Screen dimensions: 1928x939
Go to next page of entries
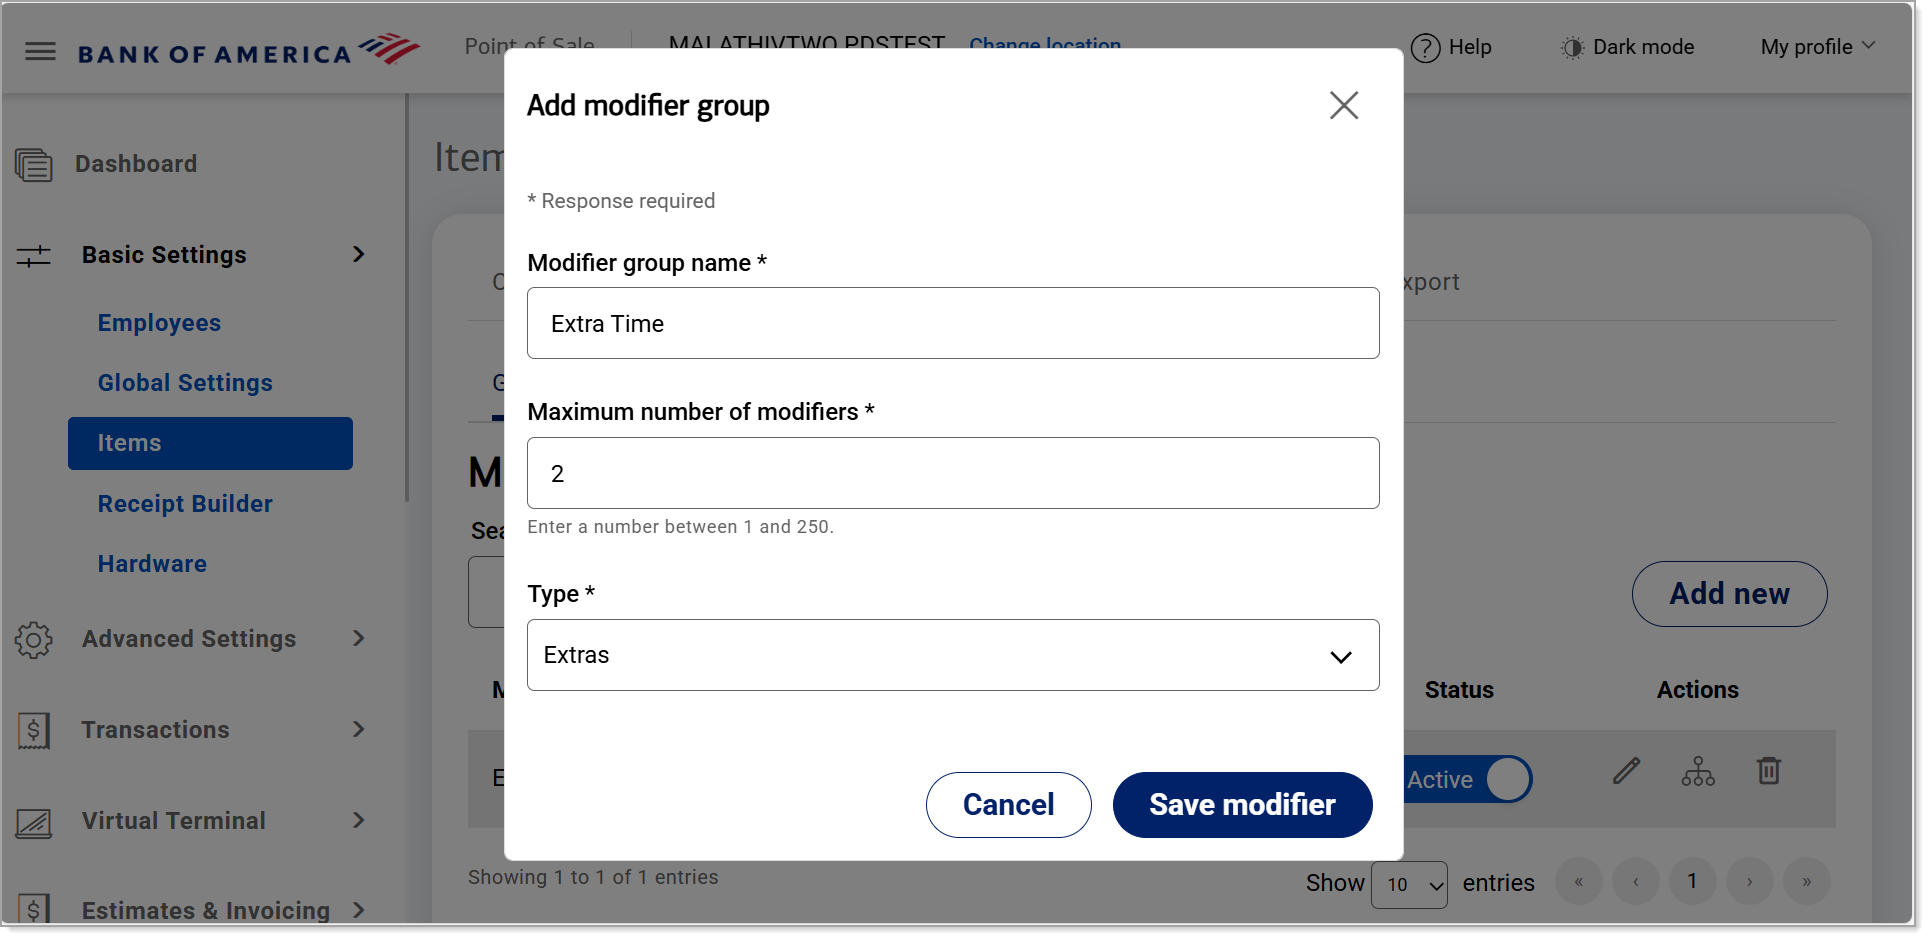tap(1750, 882)
